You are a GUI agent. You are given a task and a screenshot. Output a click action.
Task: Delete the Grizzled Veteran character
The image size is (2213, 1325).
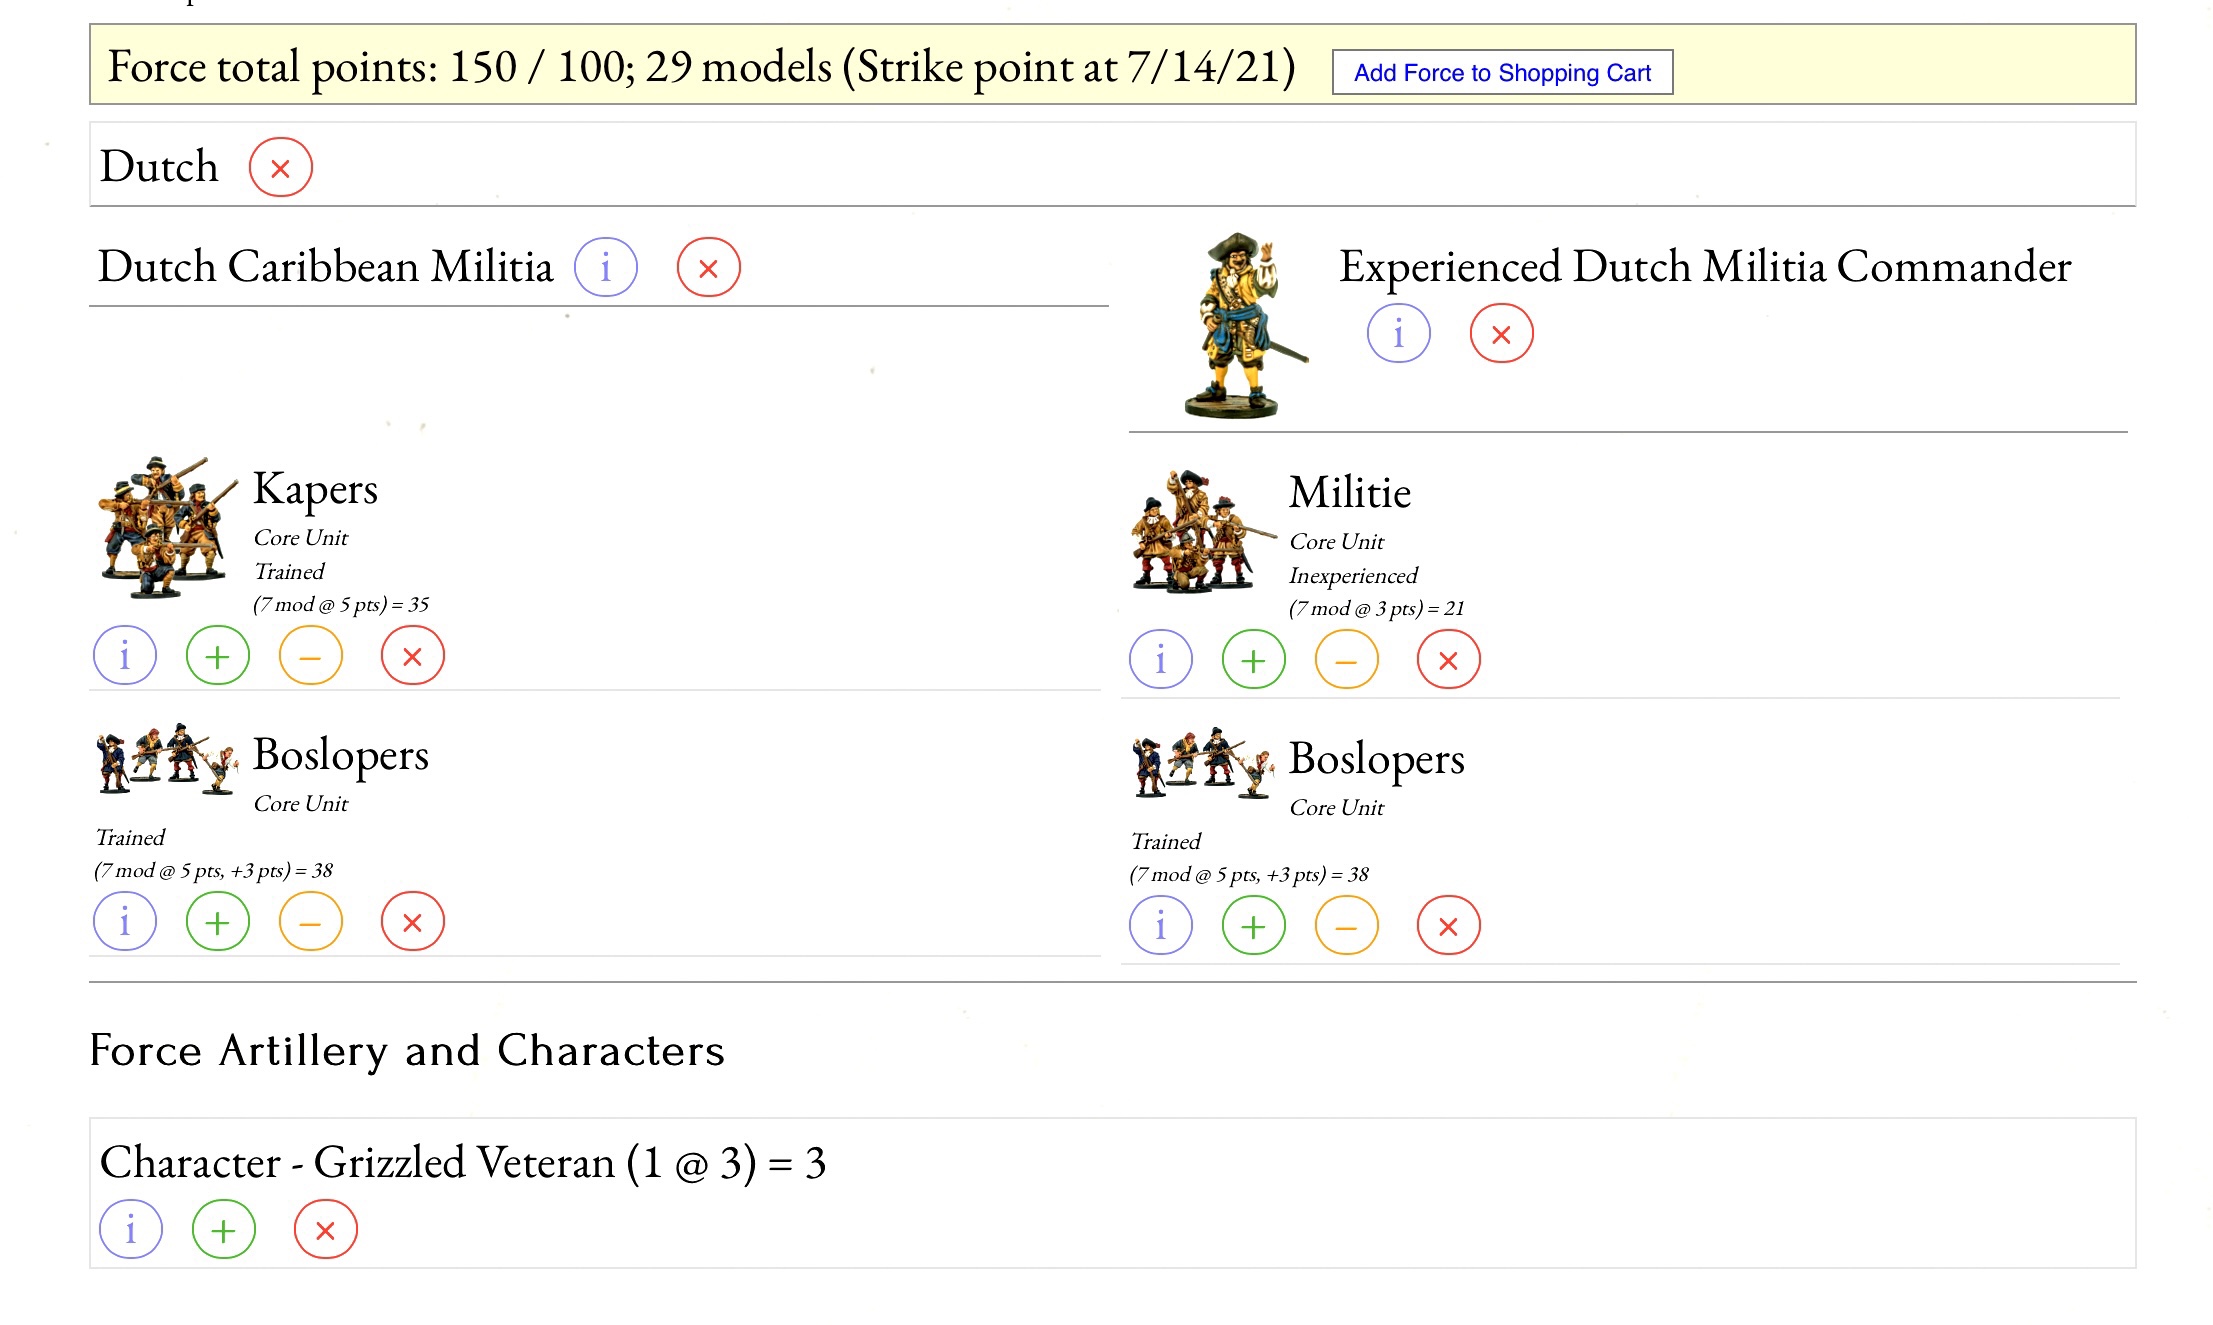(x=325, y=1229)
